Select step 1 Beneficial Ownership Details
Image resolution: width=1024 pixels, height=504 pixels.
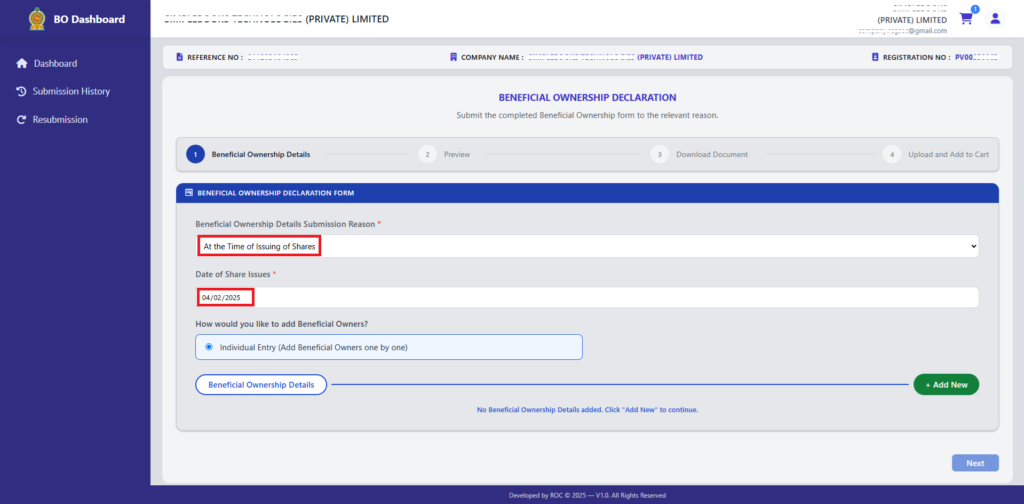point(248,155)
